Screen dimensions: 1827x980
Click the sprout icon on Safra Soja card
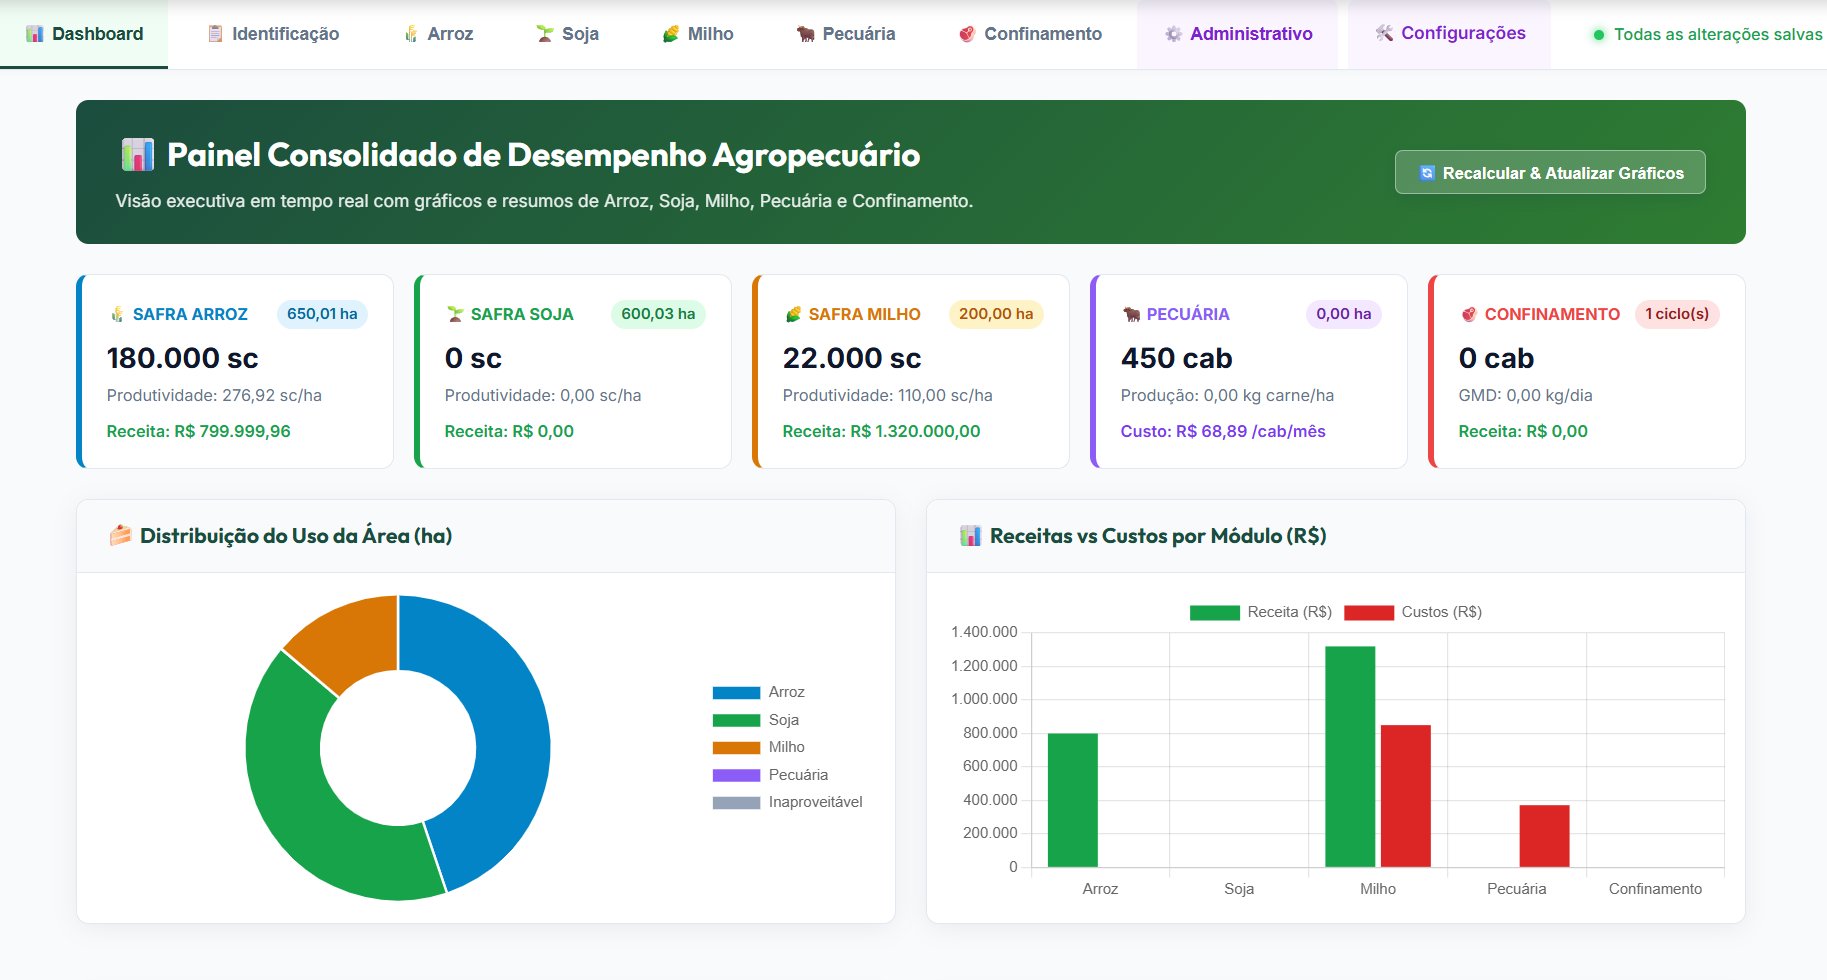455,314
